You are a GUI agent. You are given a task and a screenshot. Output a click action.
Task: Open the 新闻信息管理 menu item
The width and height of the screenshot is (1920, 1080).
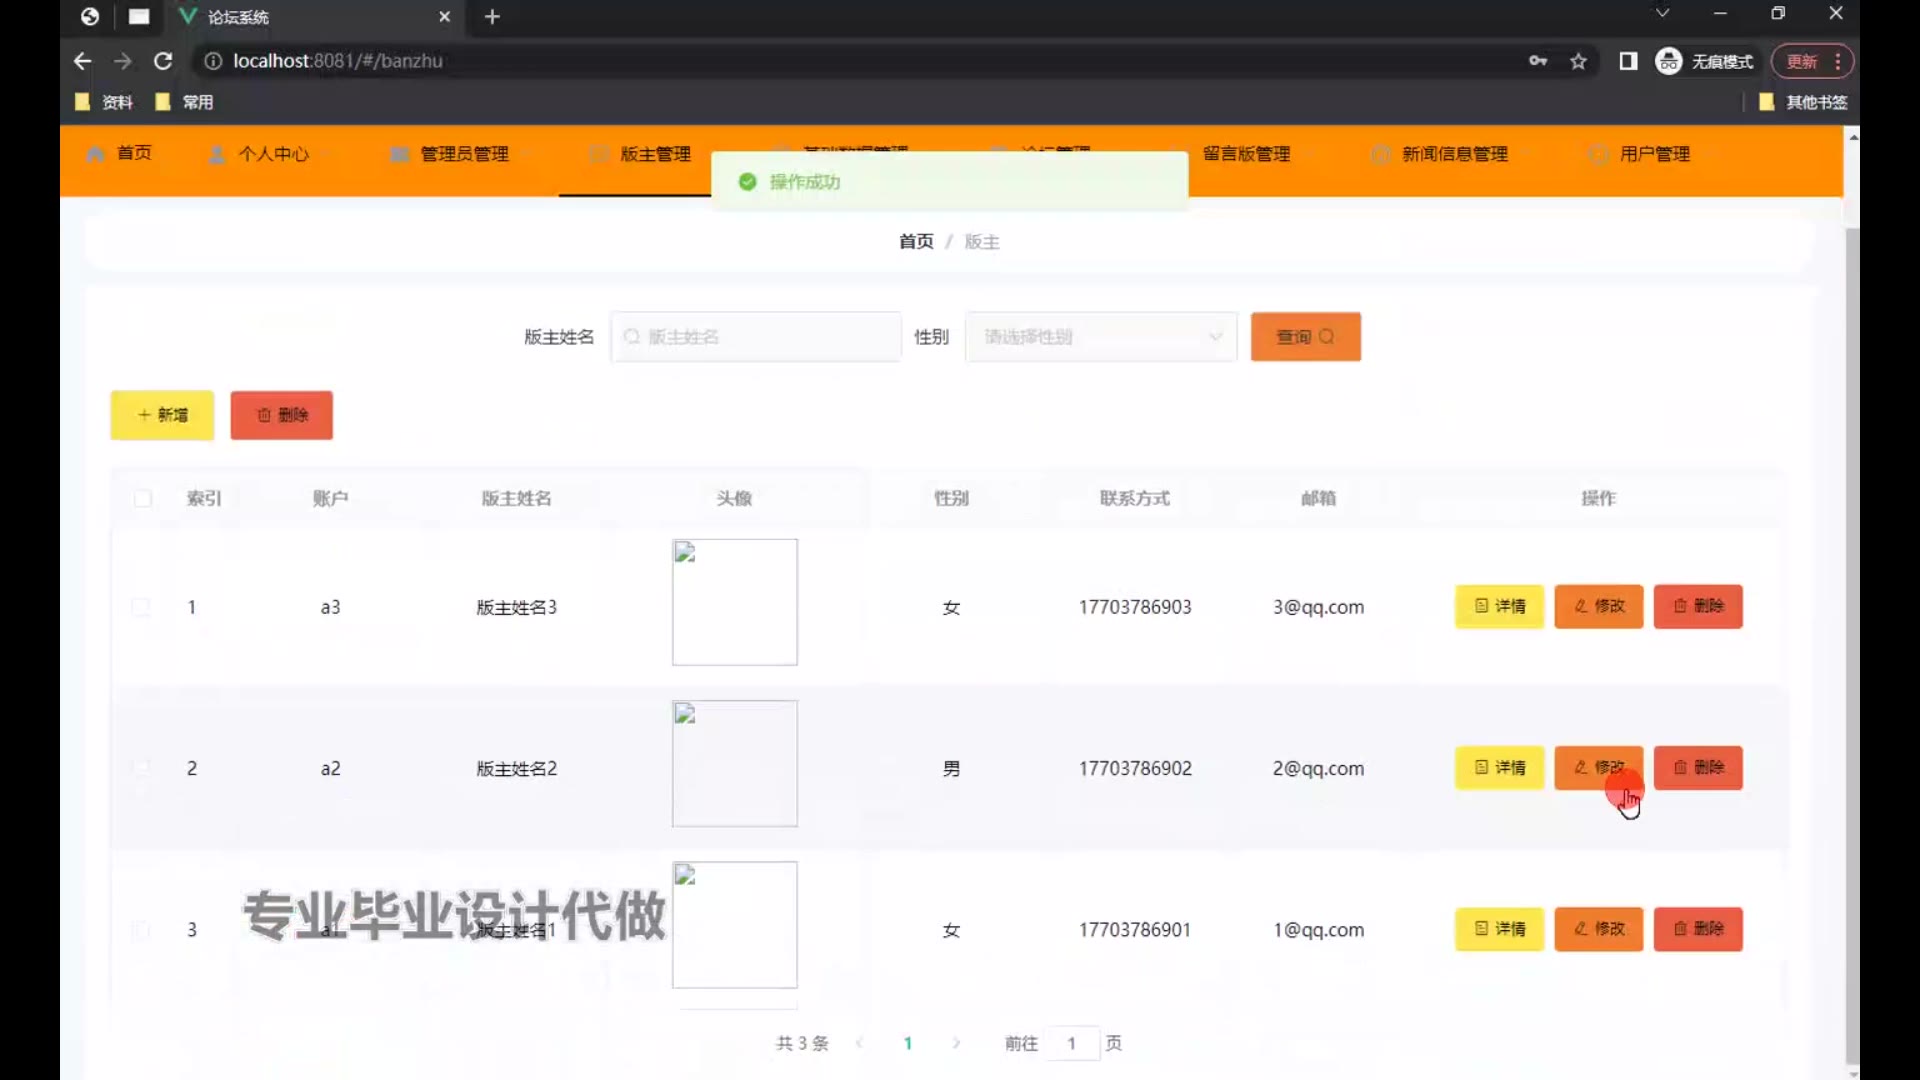tap(1454, 154)
